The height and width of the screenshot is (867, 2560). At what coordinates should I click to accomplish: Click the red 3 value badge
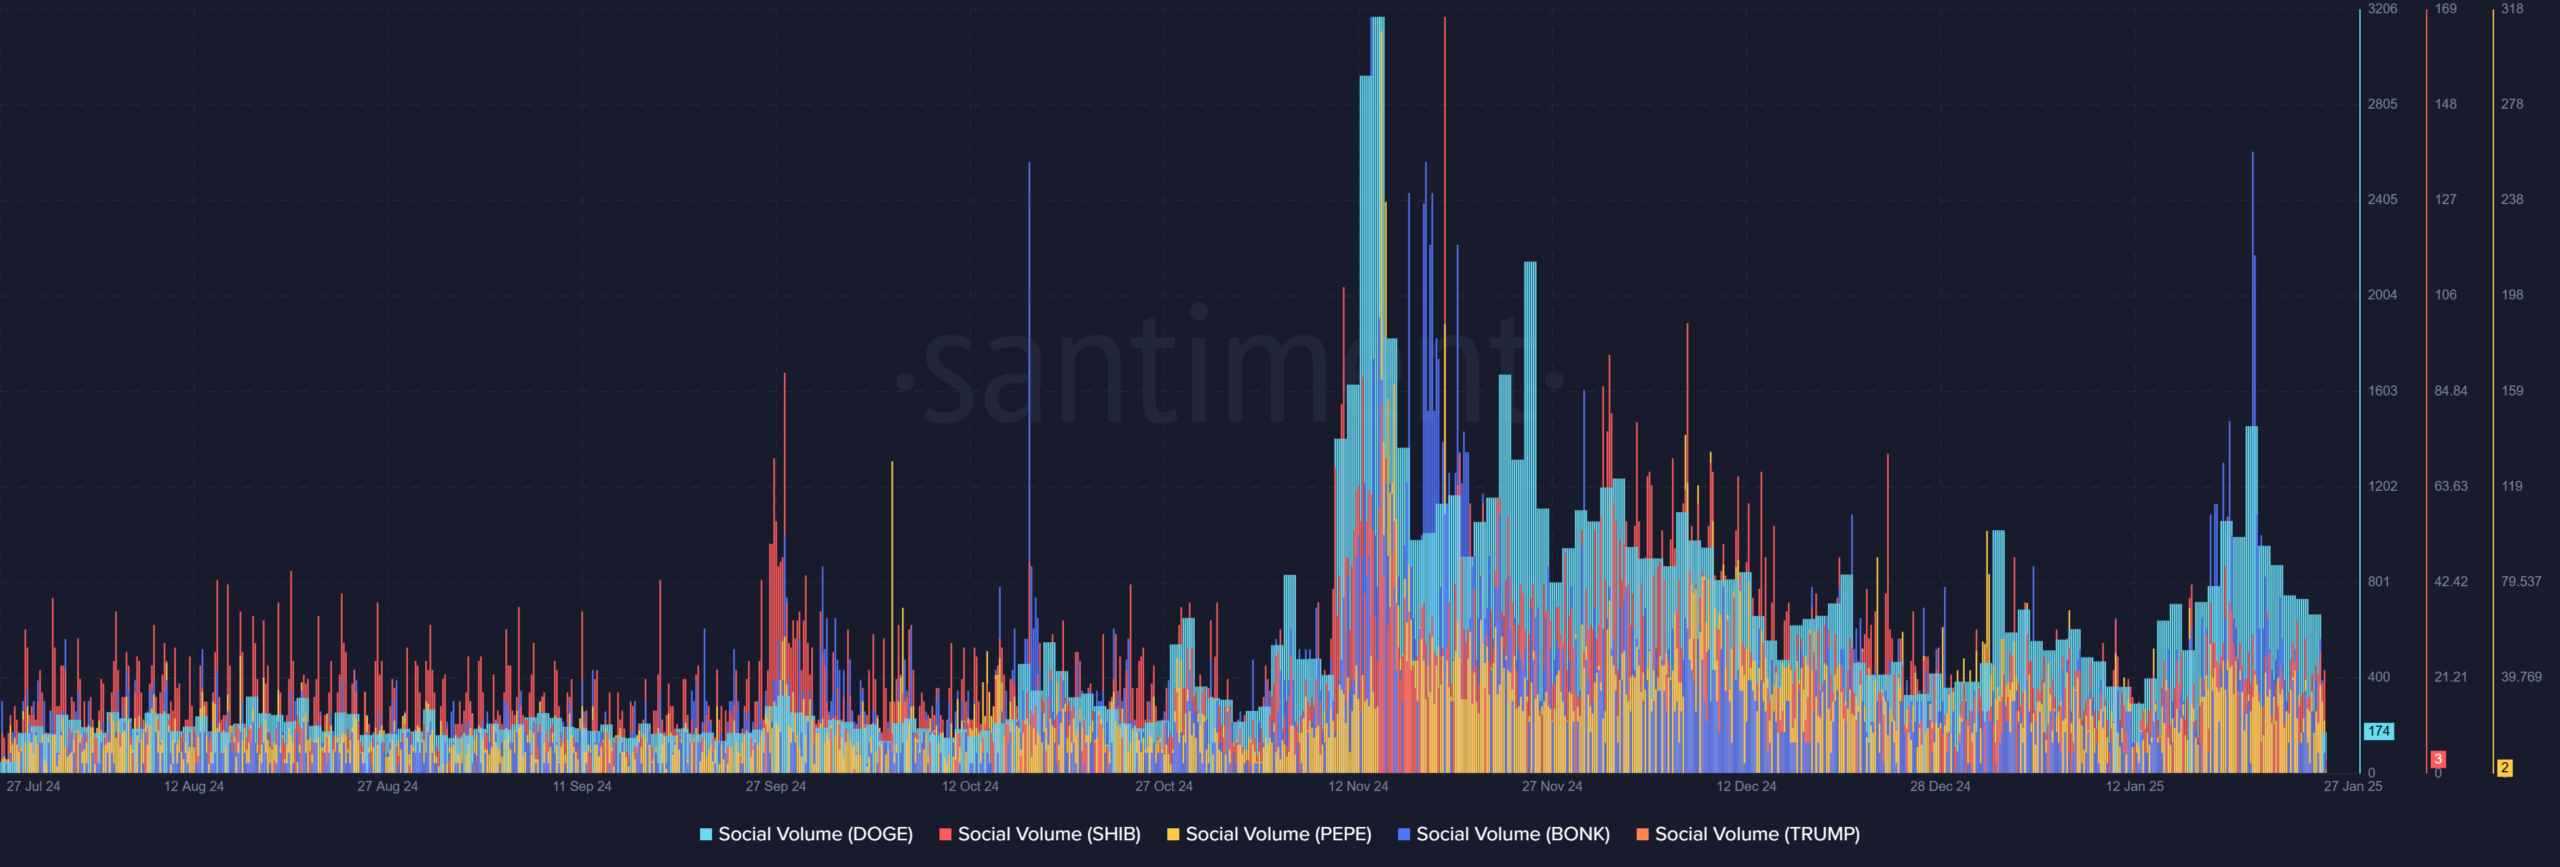click(2438, 759)
